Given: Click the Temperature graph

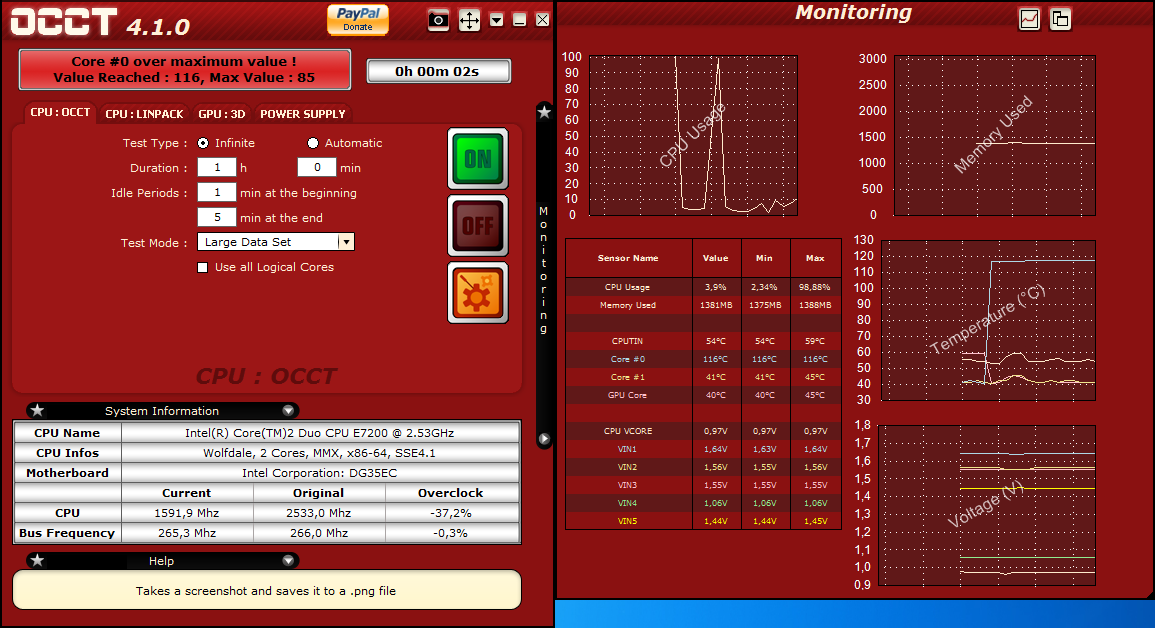Looking at the screenshot, I should (988, 320).
